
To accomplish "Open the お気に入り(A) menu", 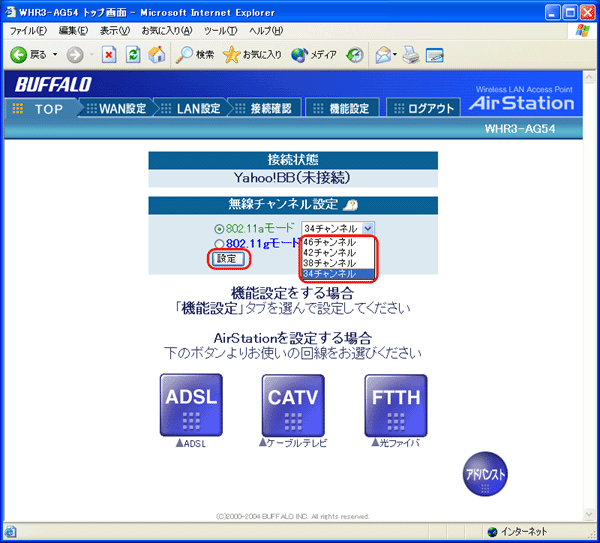I will coord(167,31).
